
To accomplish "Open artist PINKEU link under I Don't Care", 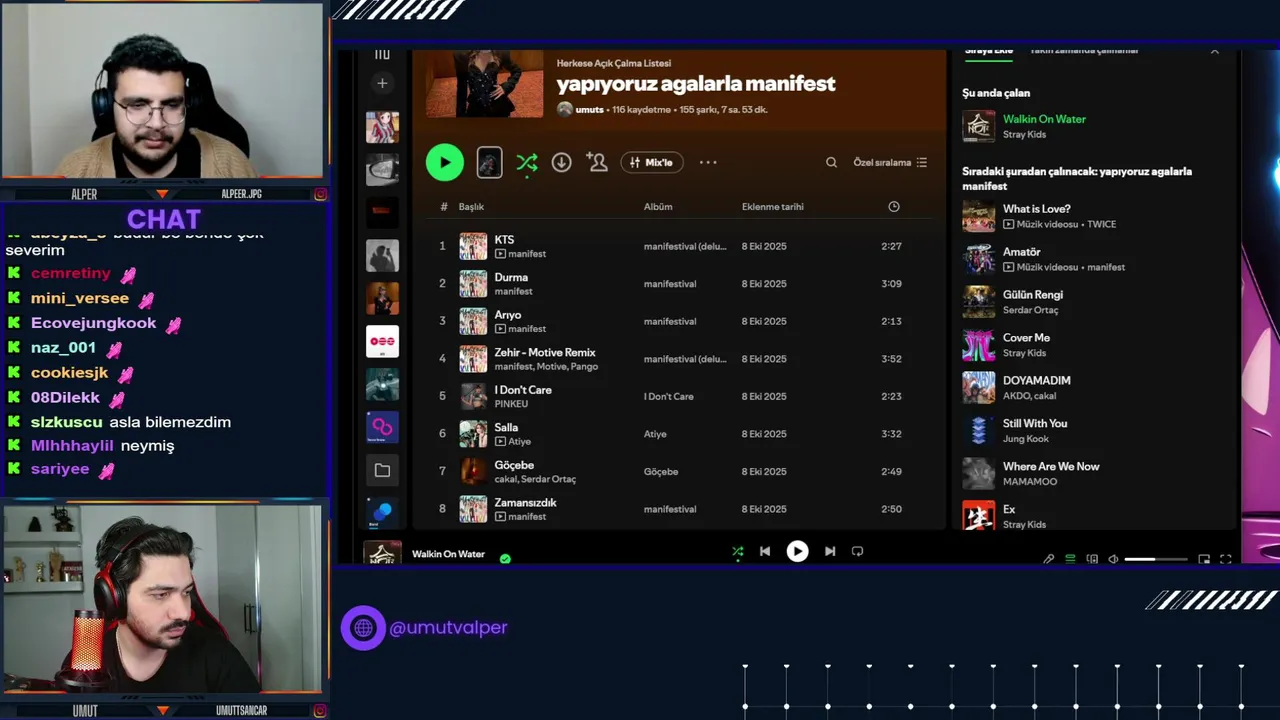I will 511,404.
